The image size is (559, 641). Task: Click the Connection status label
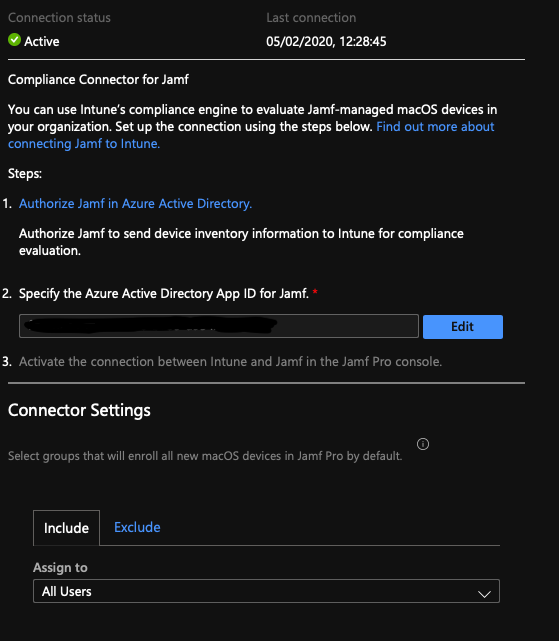pos(59,18)
